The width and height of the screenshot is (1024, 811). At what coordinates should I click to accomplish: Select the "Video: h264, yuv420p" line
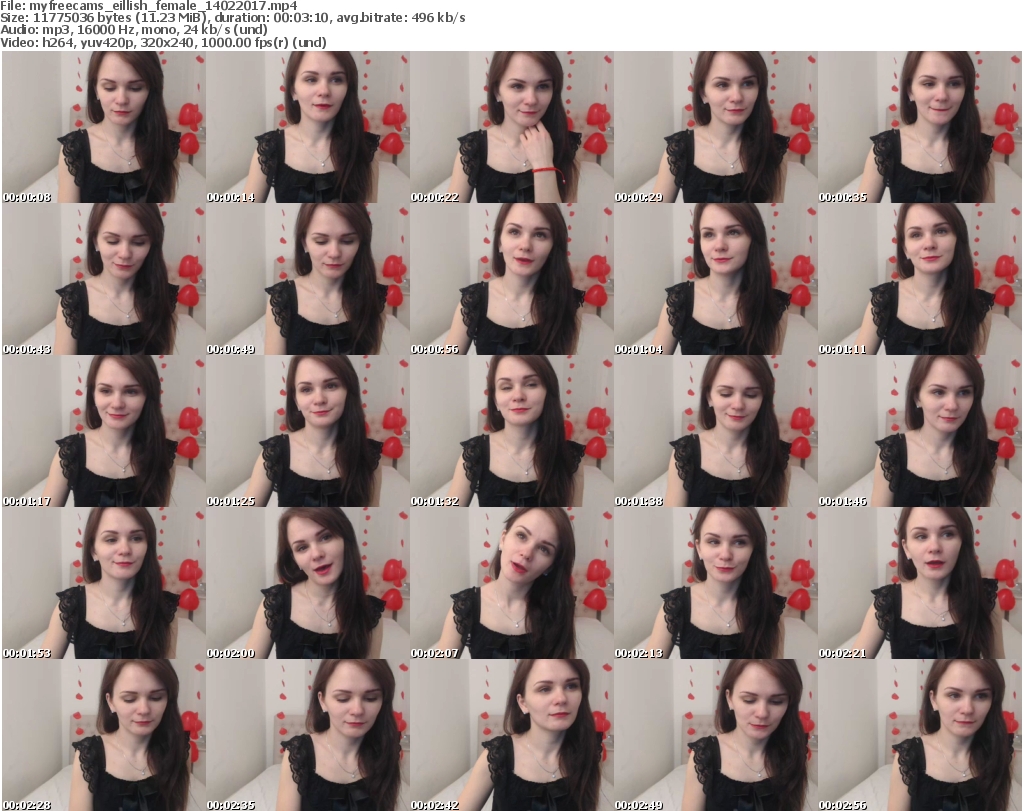[163, 42]
